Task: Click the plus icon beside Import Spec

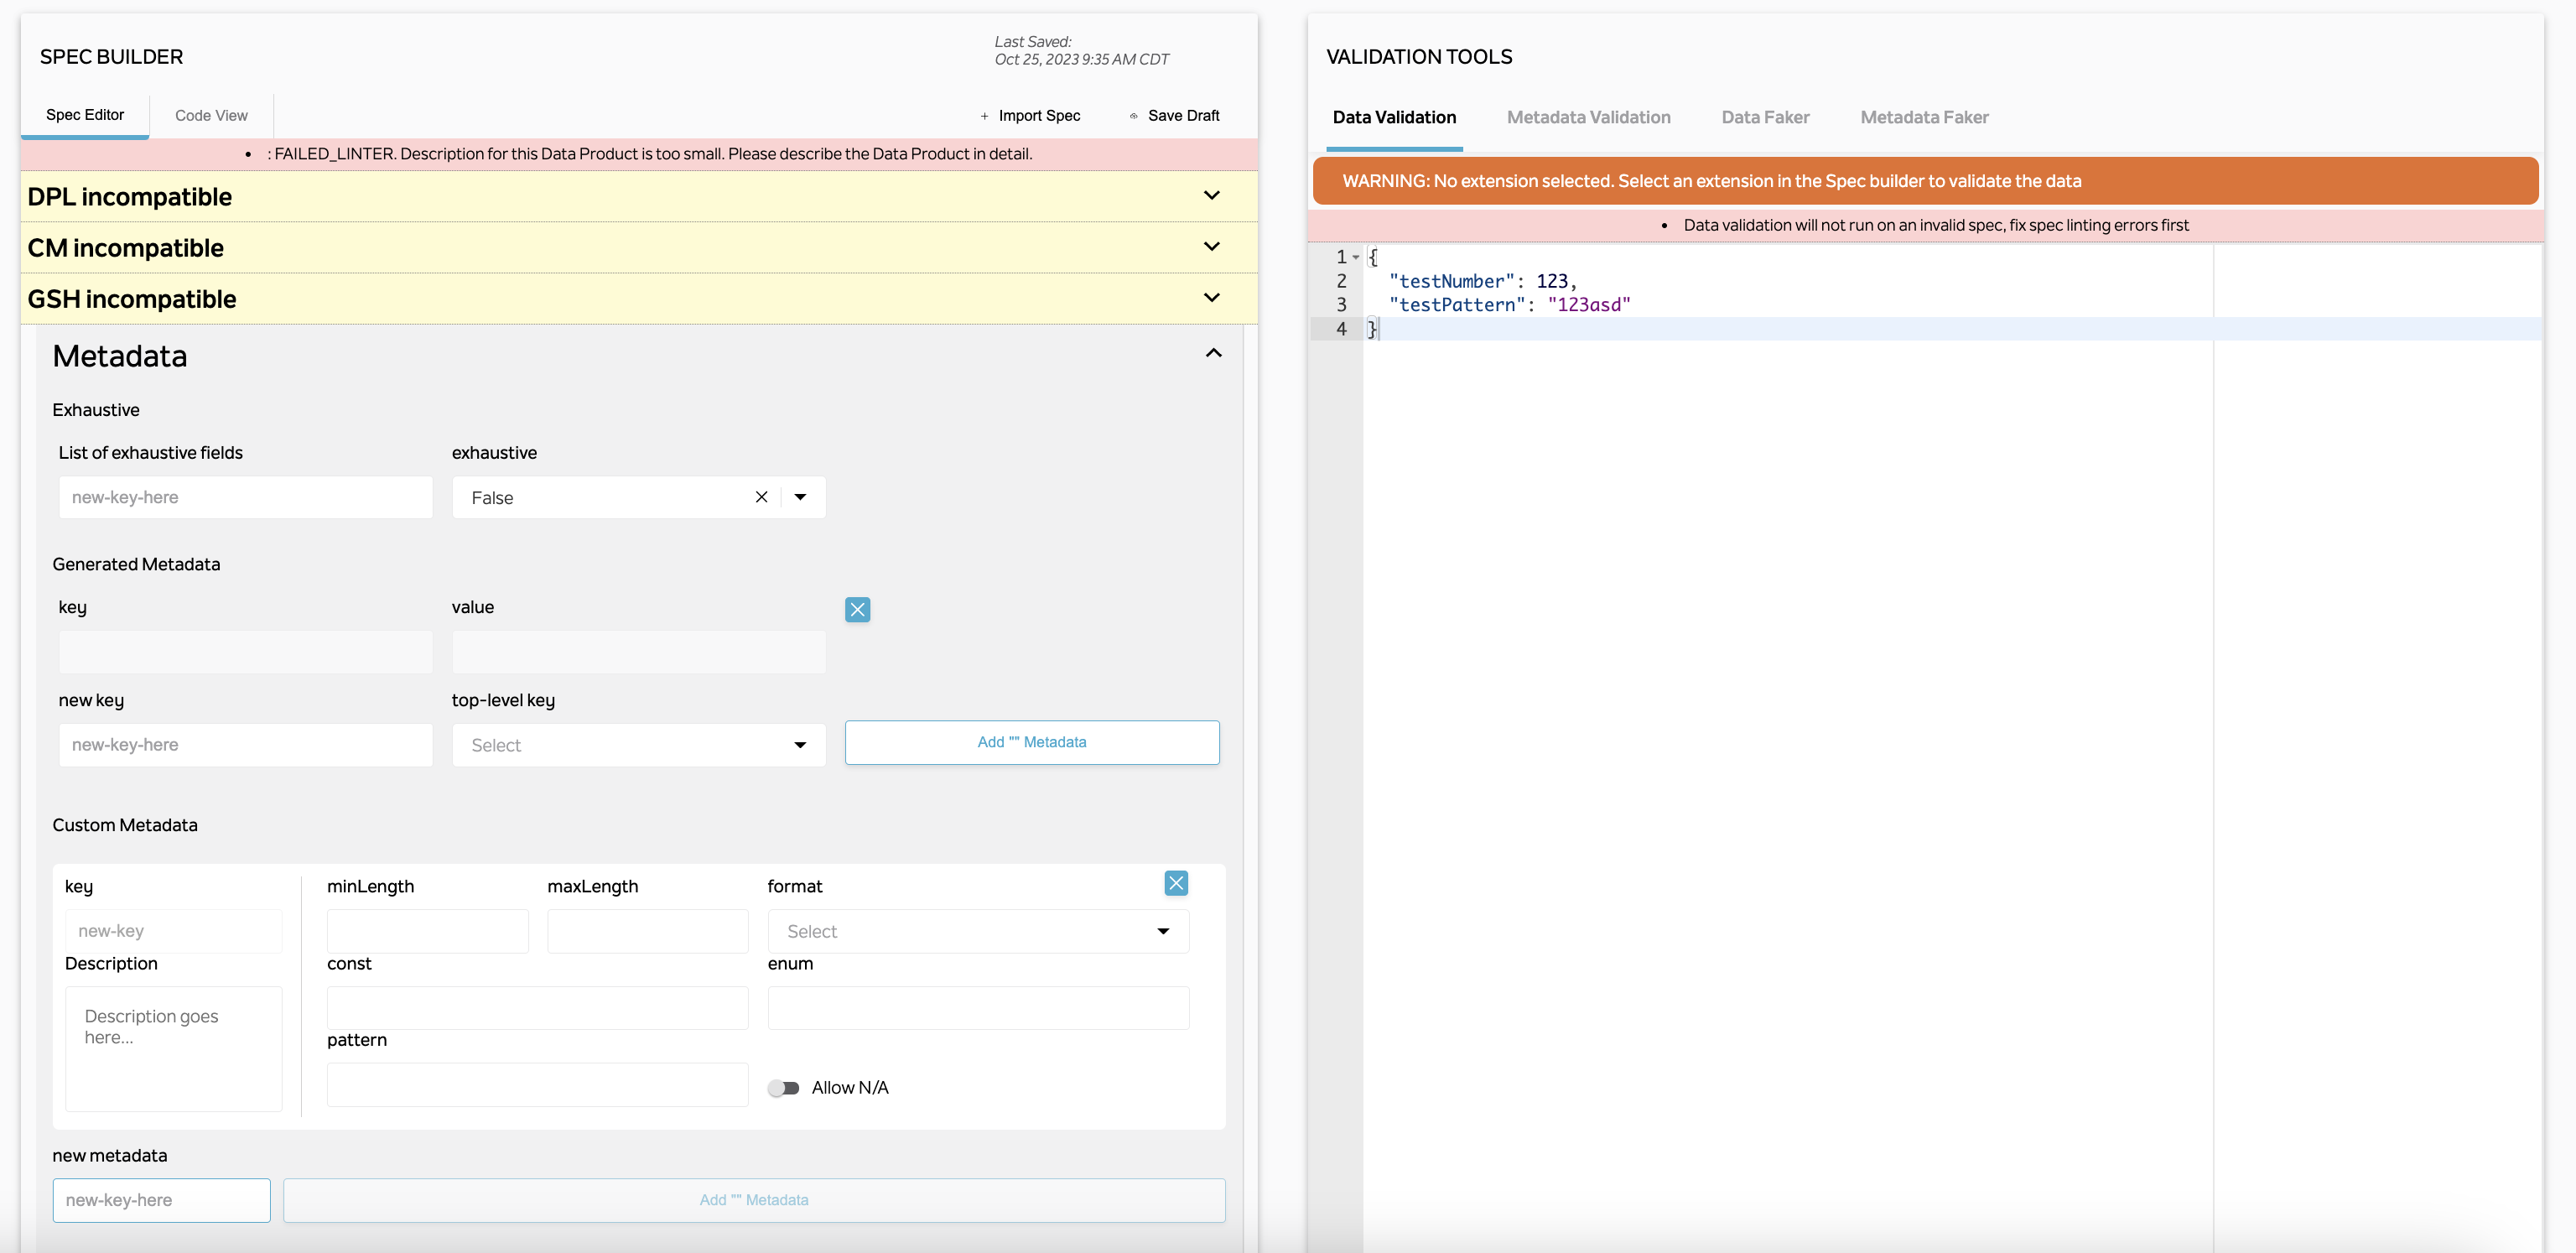Action: tap(984, 116)
